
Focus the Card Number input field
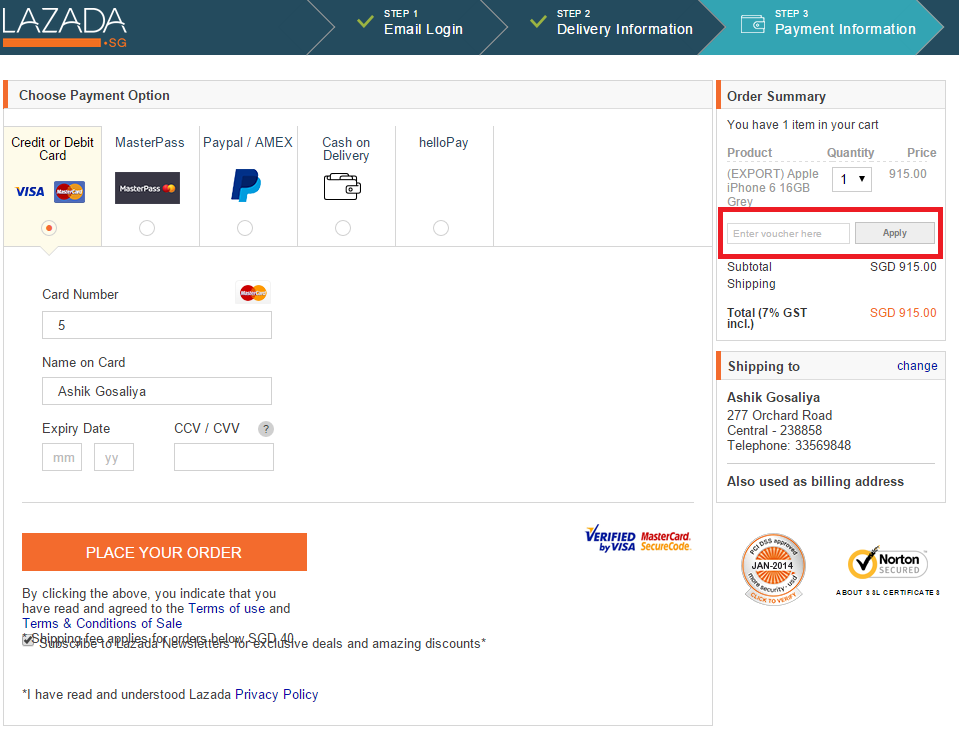tap(157, 325)
